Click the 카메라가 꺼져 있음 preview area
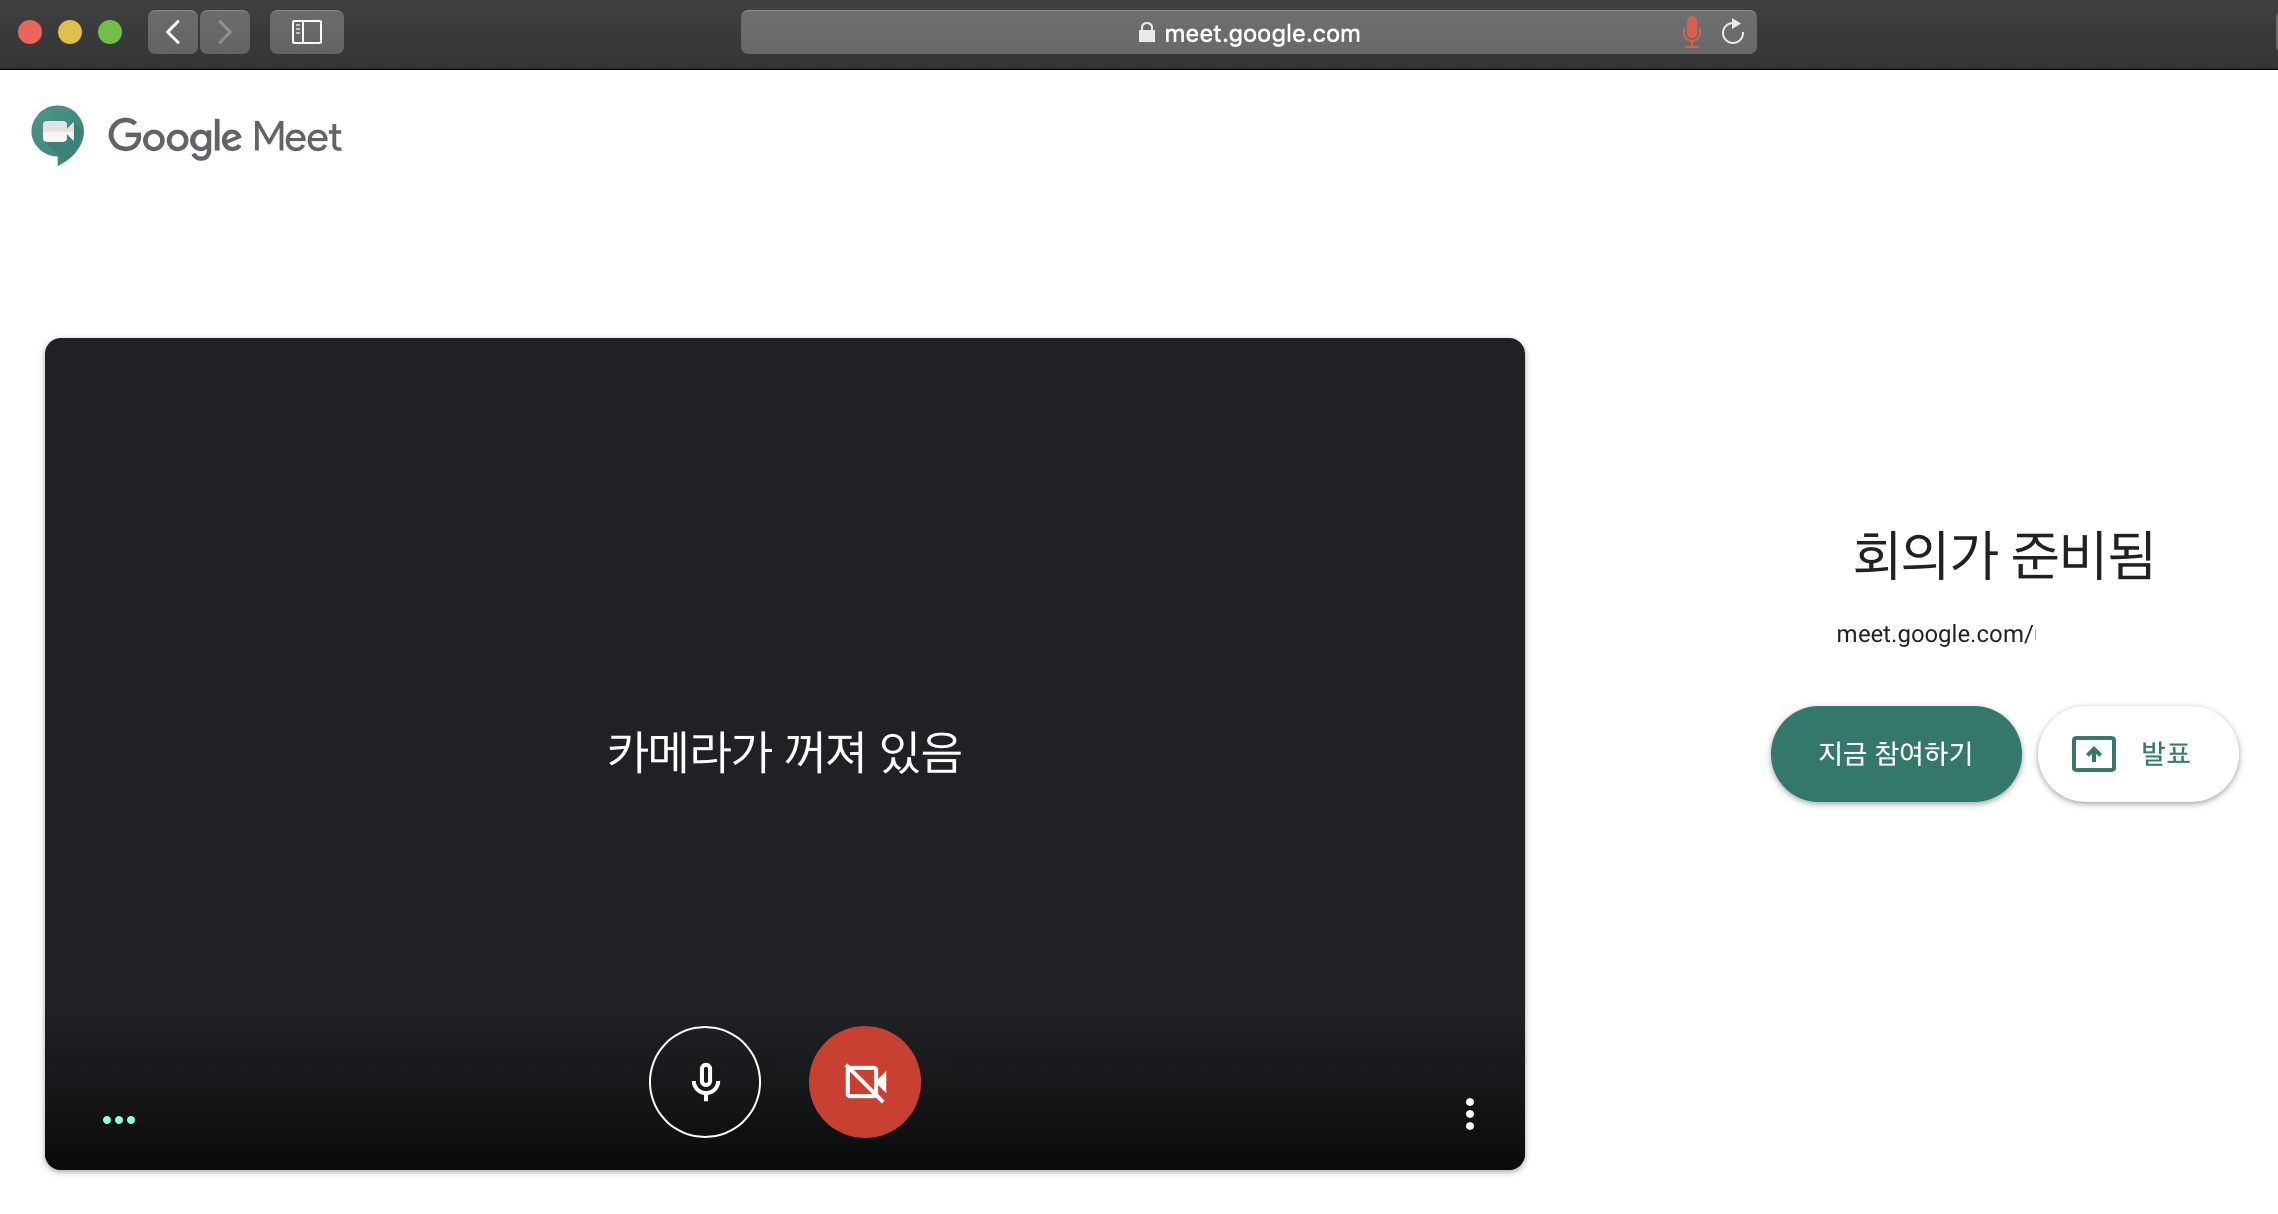Screen dimensions: 2278x1214 click(784, 751)
